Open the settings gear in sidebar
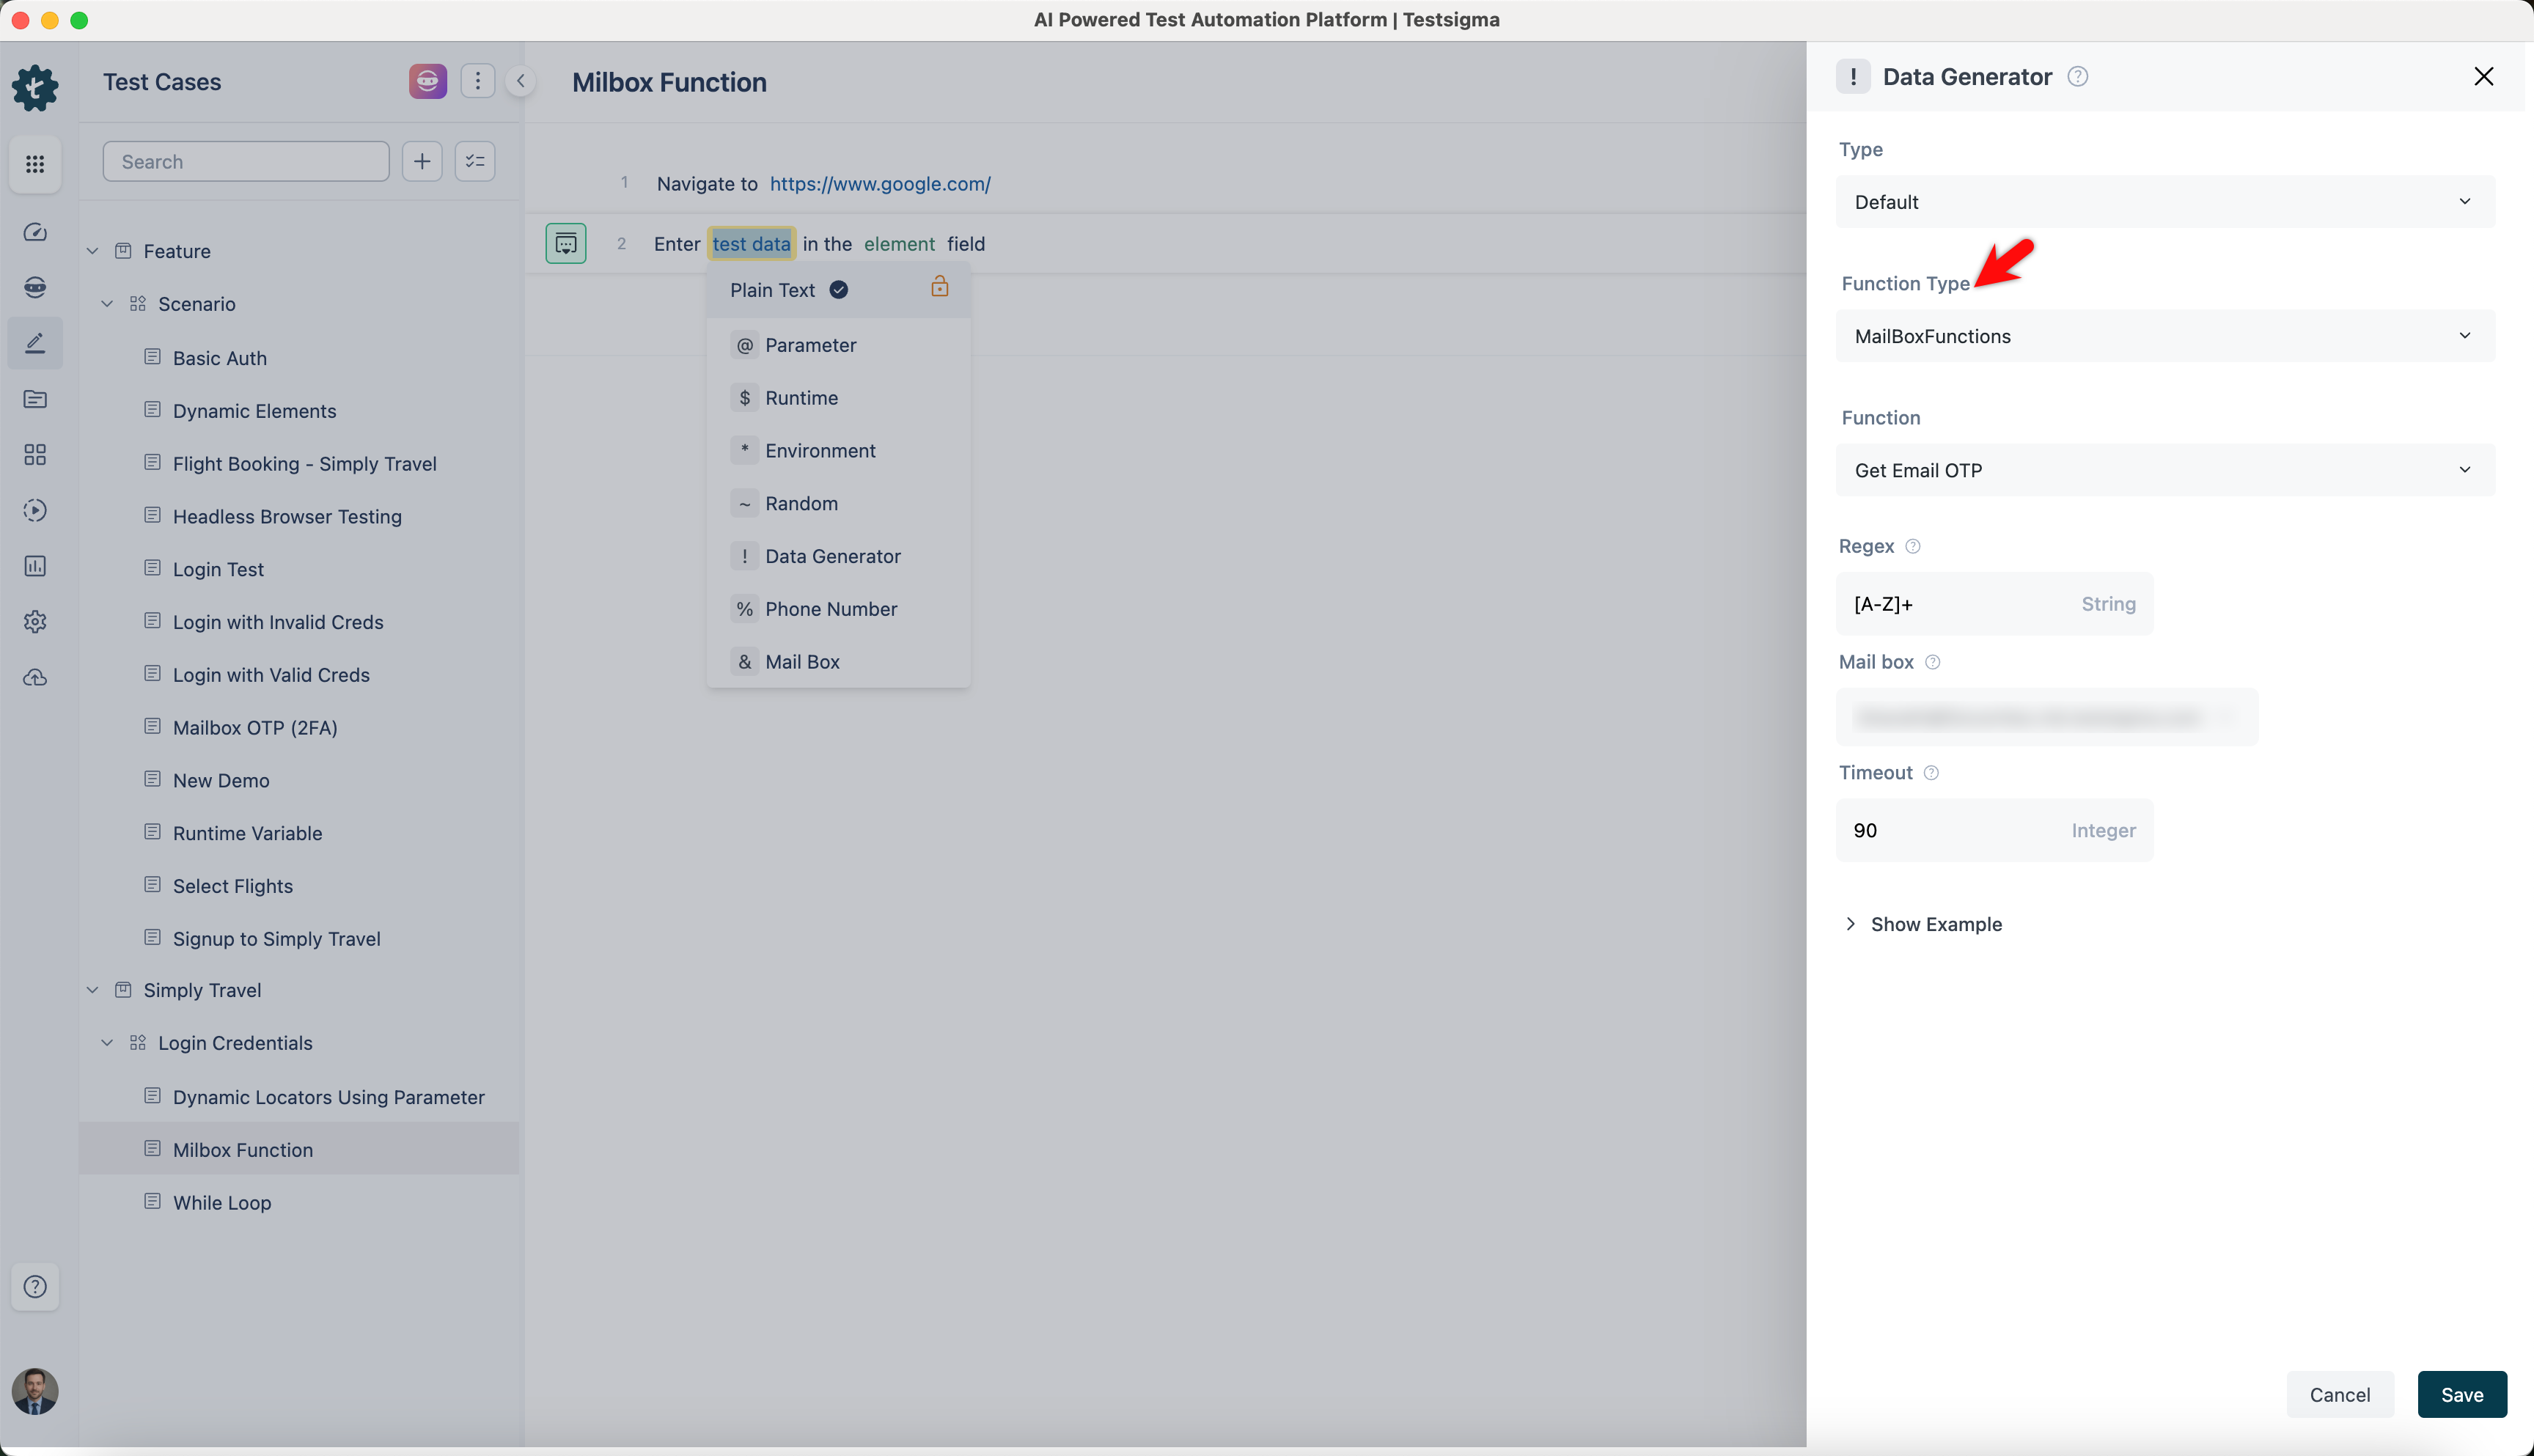Screen dimensions: 2534x1456 click(x=35, y=622)
